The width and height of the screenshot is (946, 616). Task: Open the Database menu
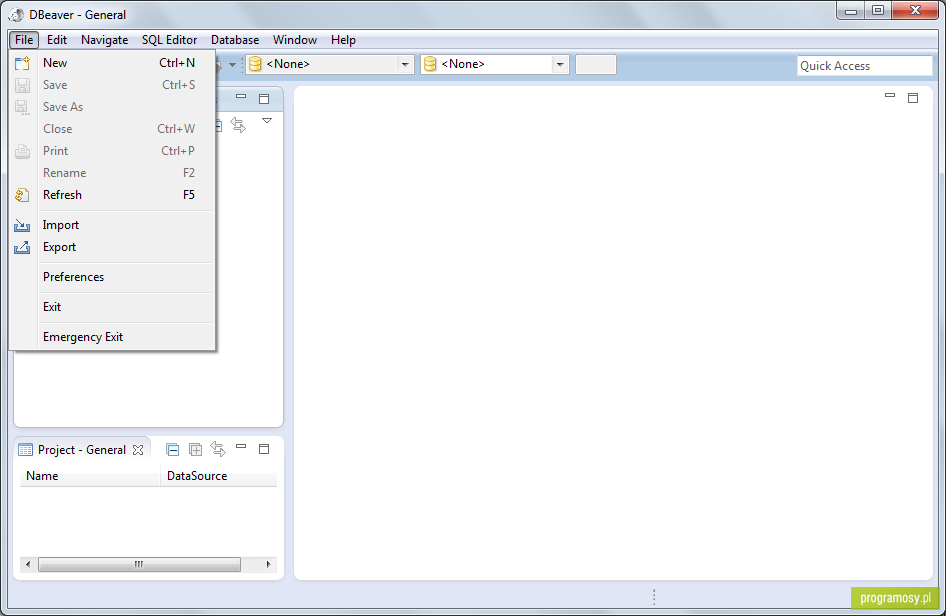pyautogui.click(x=235, y=40)
